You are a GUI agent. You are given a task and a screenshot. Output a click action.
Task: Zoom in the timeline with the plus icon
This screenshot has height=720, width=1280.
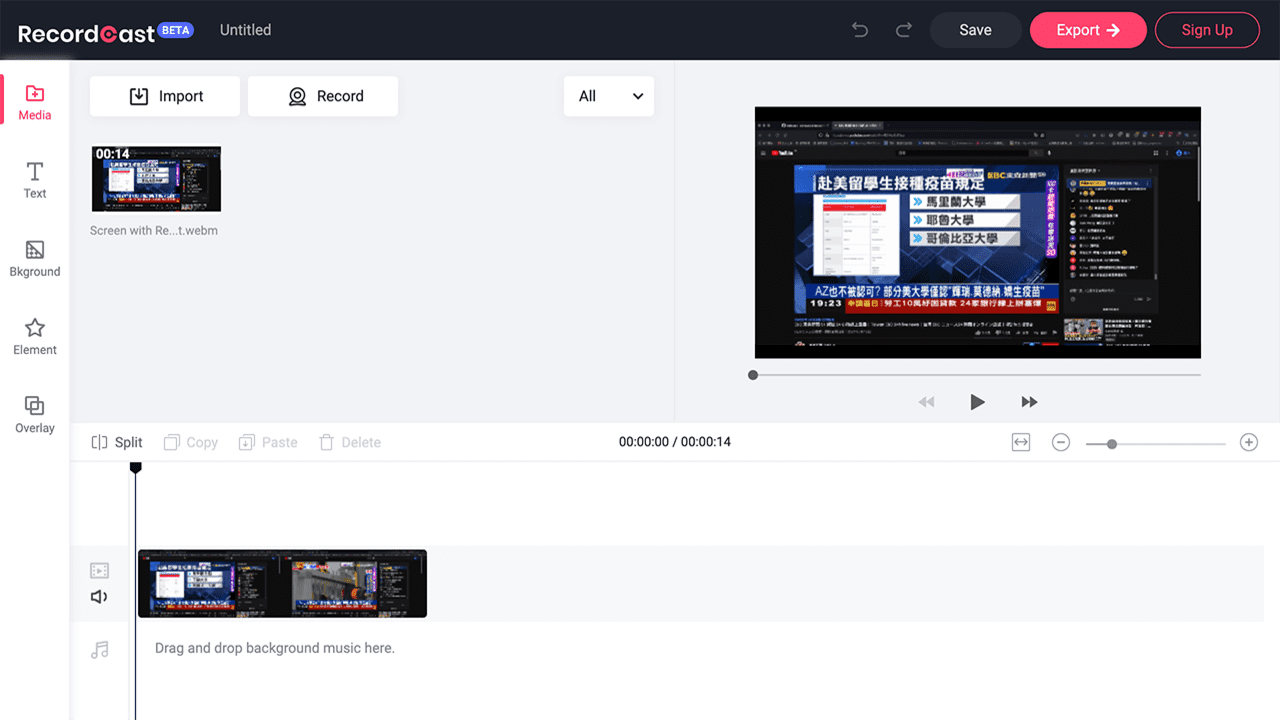1248,441
